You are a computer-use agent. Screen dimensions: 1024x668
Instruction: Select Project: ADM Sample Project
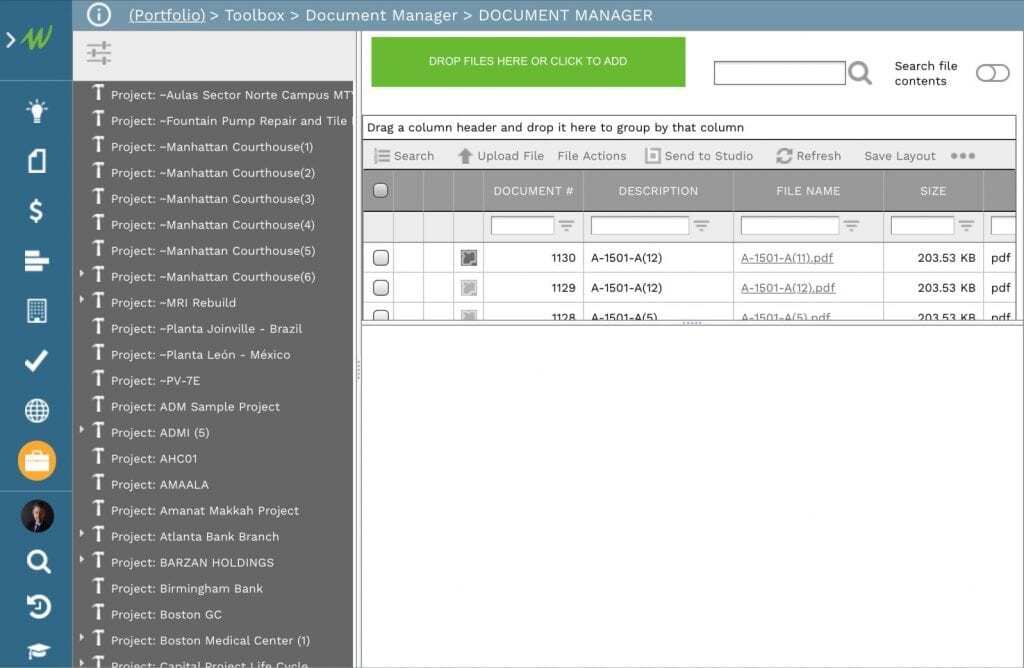click(x=195, y=406)
